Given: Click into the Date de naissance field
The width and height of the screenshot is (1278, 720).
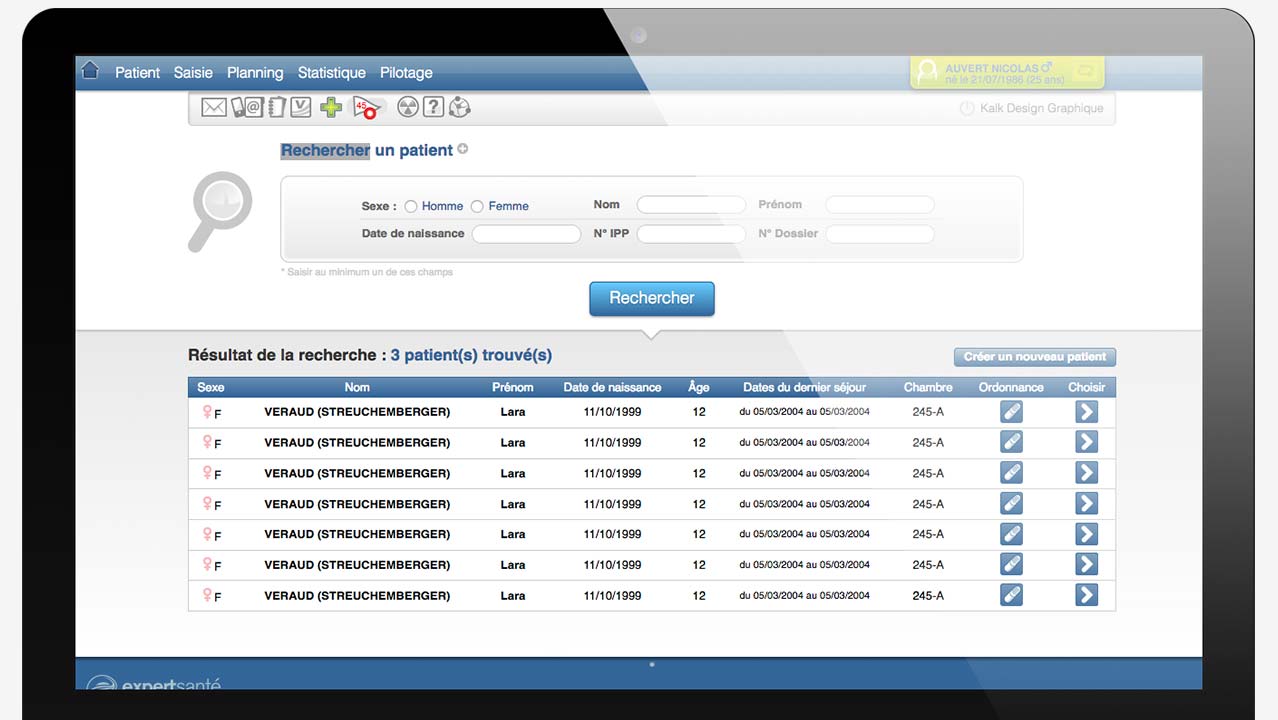Looking at the screenshot, I should pos(526,234).
